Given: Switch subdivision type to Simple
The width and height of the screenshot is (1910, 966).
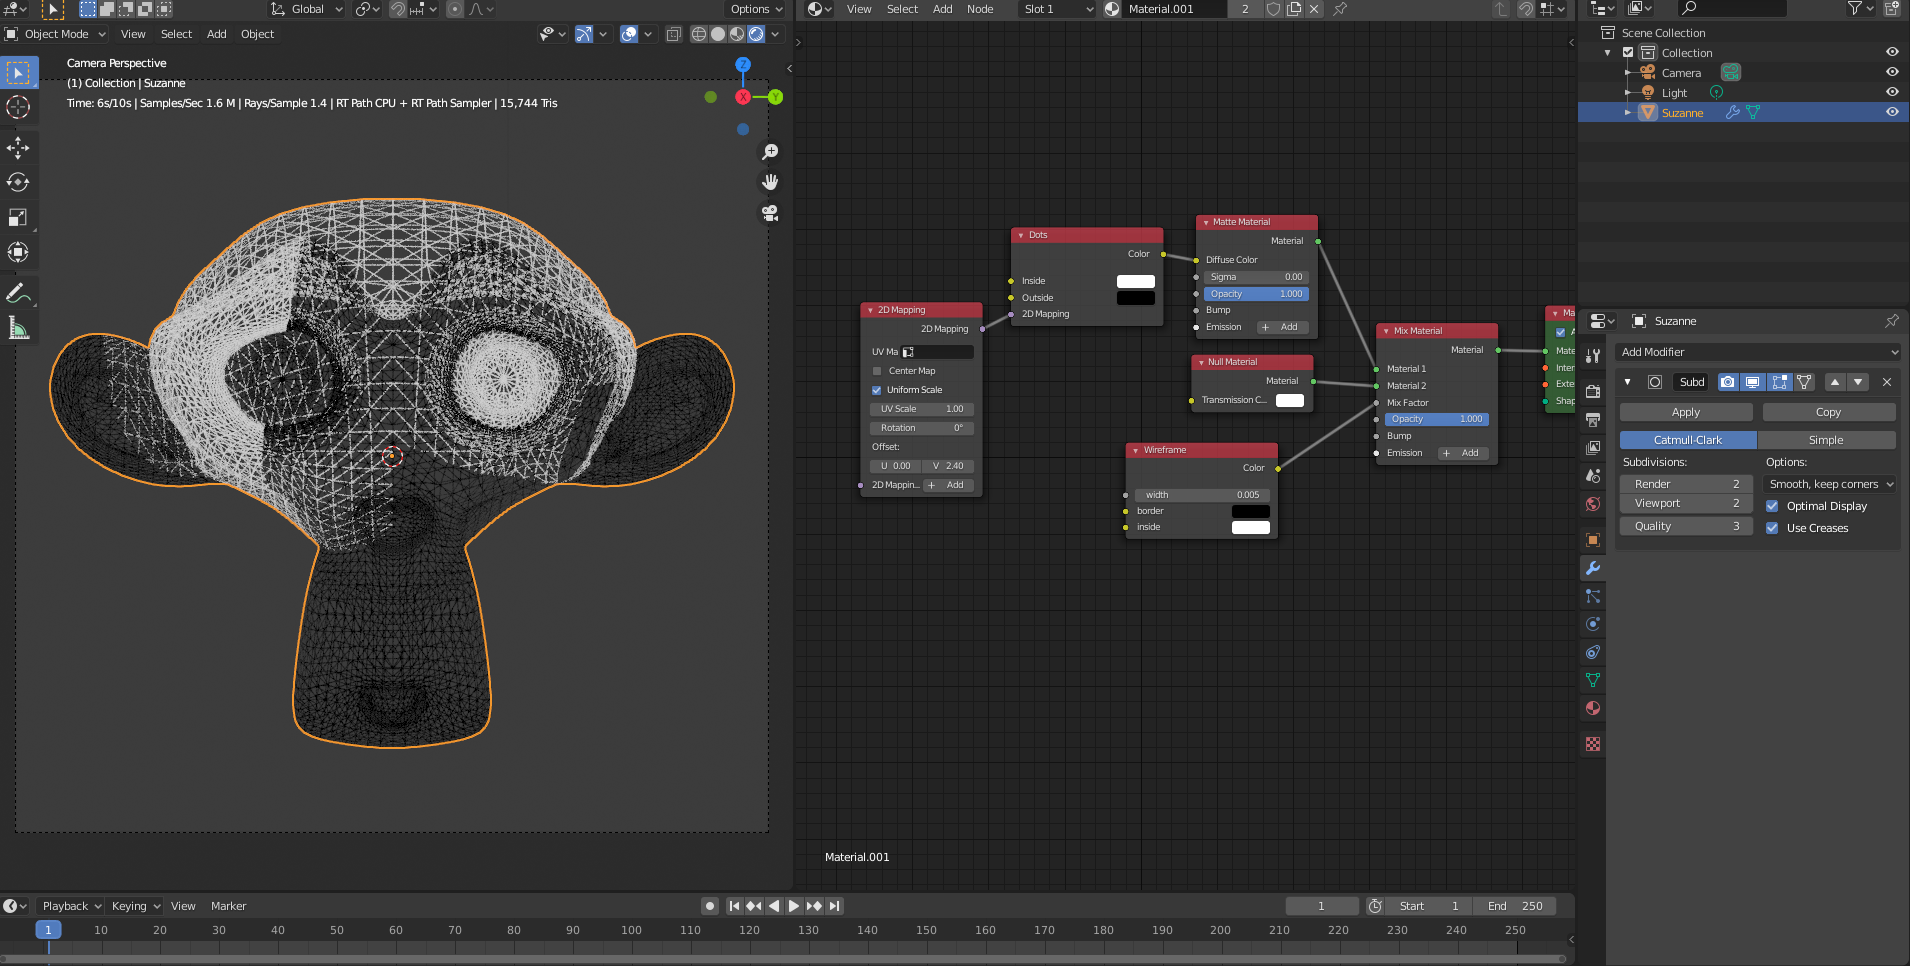Looking at the screenshot, I should tap(1825, 440).
